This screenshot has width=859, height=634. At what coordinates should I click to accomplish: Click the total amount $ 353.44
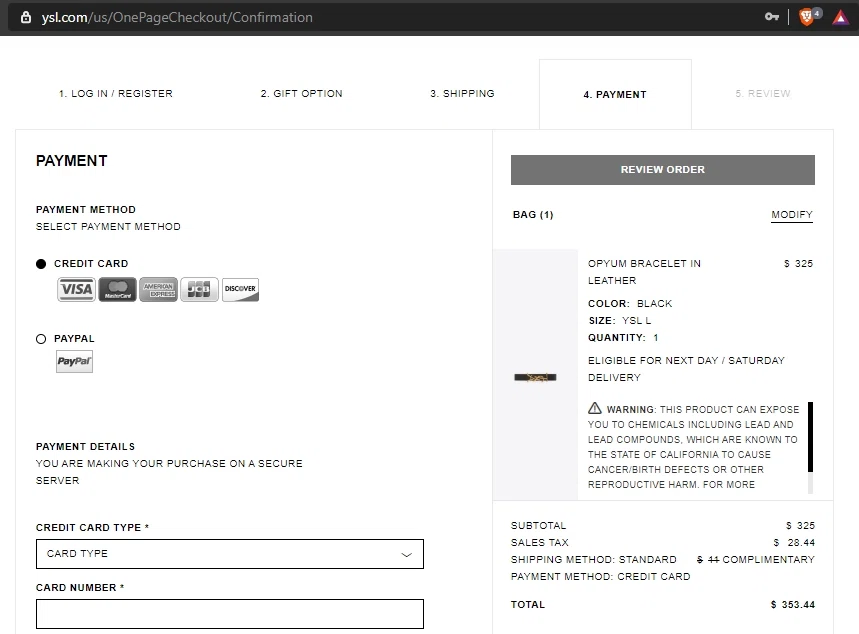(792, 604)
